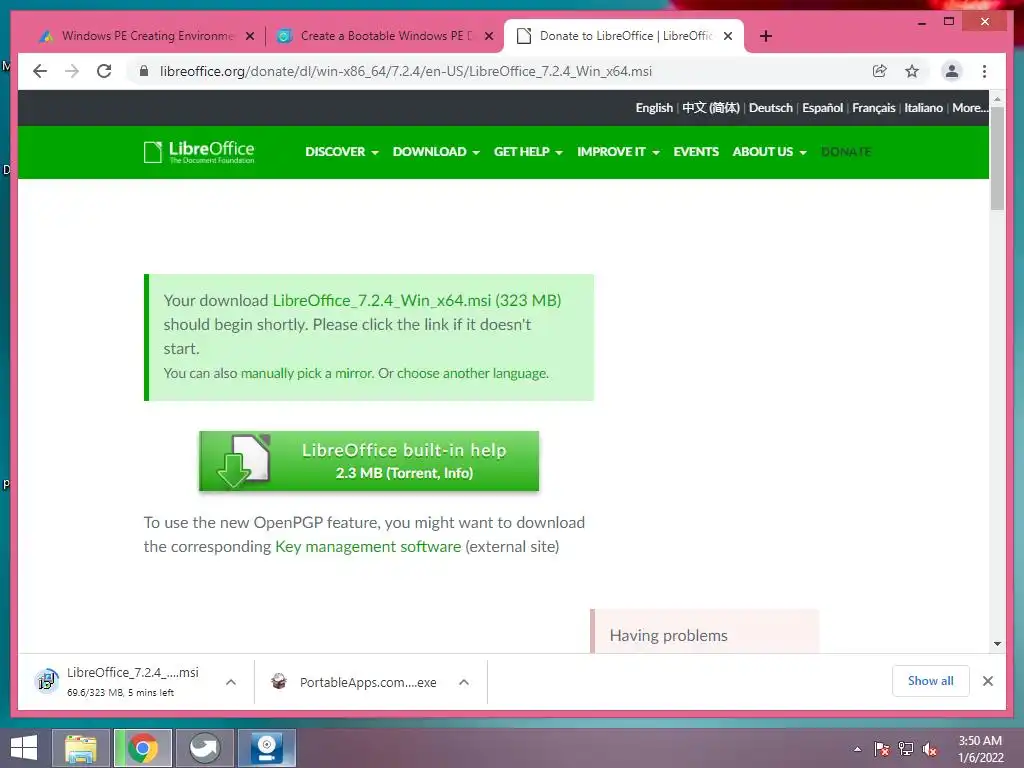
Task: Click the LibreOffice logo in header
Action: click(x=199, y=152)
